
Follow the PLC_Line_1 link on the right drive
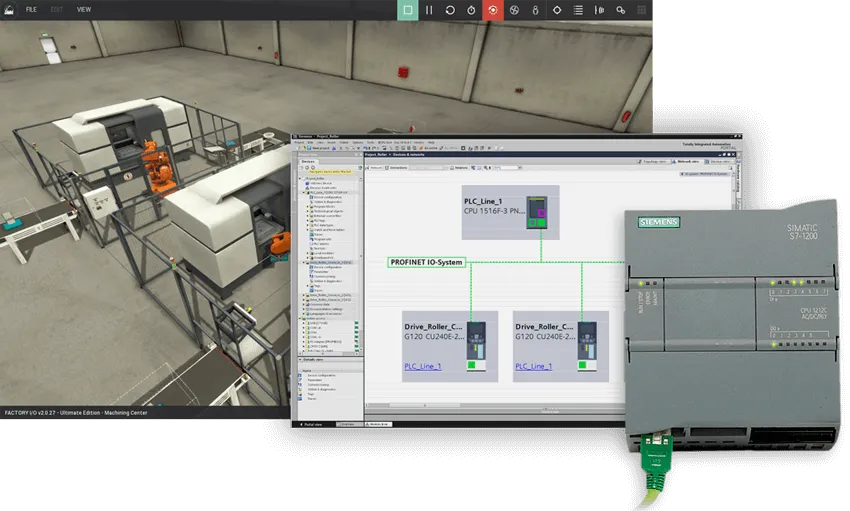534,366
